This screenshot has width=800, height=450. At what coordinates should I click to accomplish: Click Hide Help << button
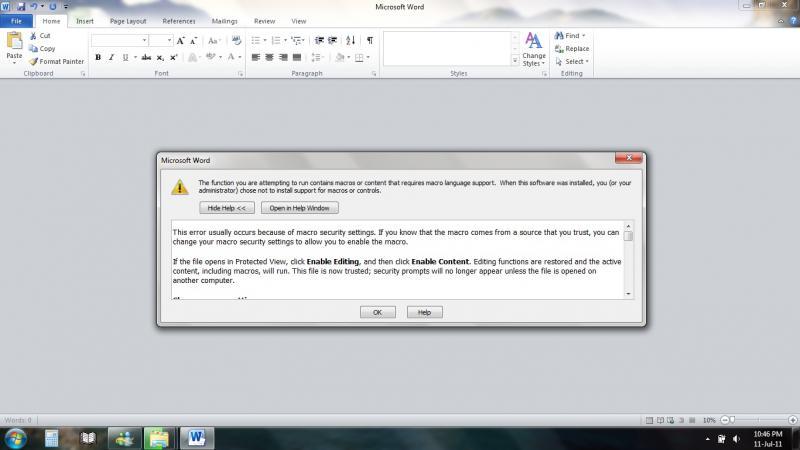[x=227, y=208]
